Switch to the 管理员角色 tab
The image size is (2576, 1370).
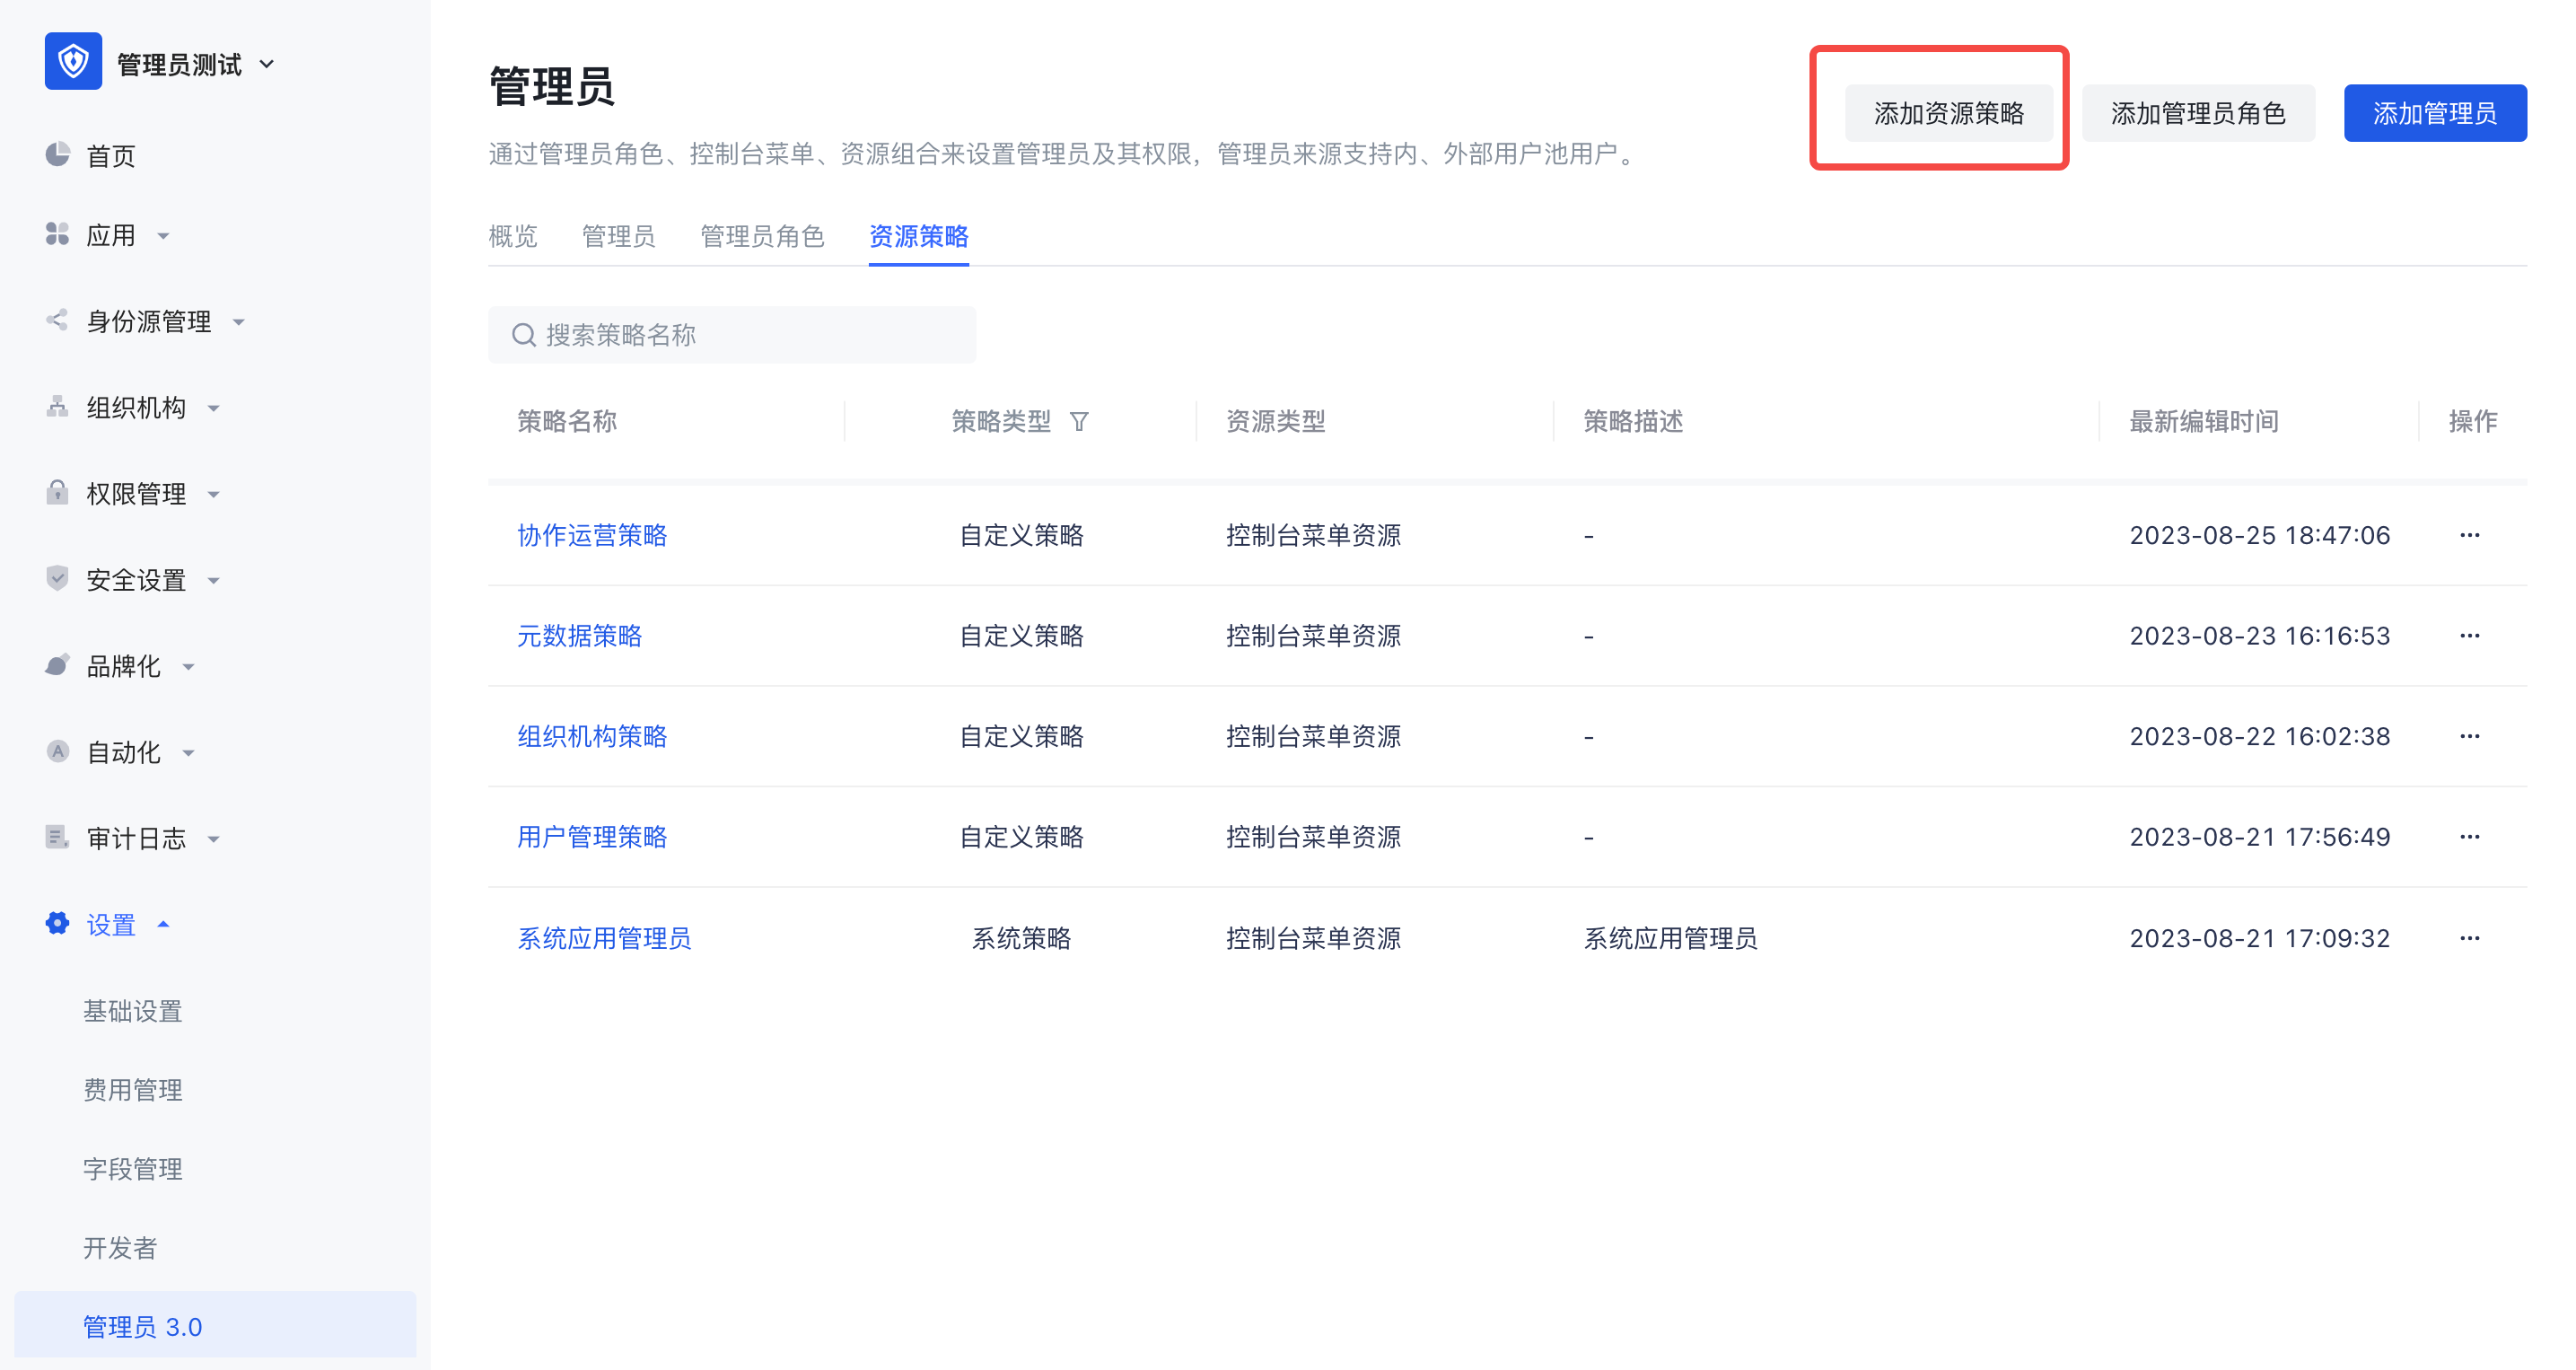click(762, 237)
